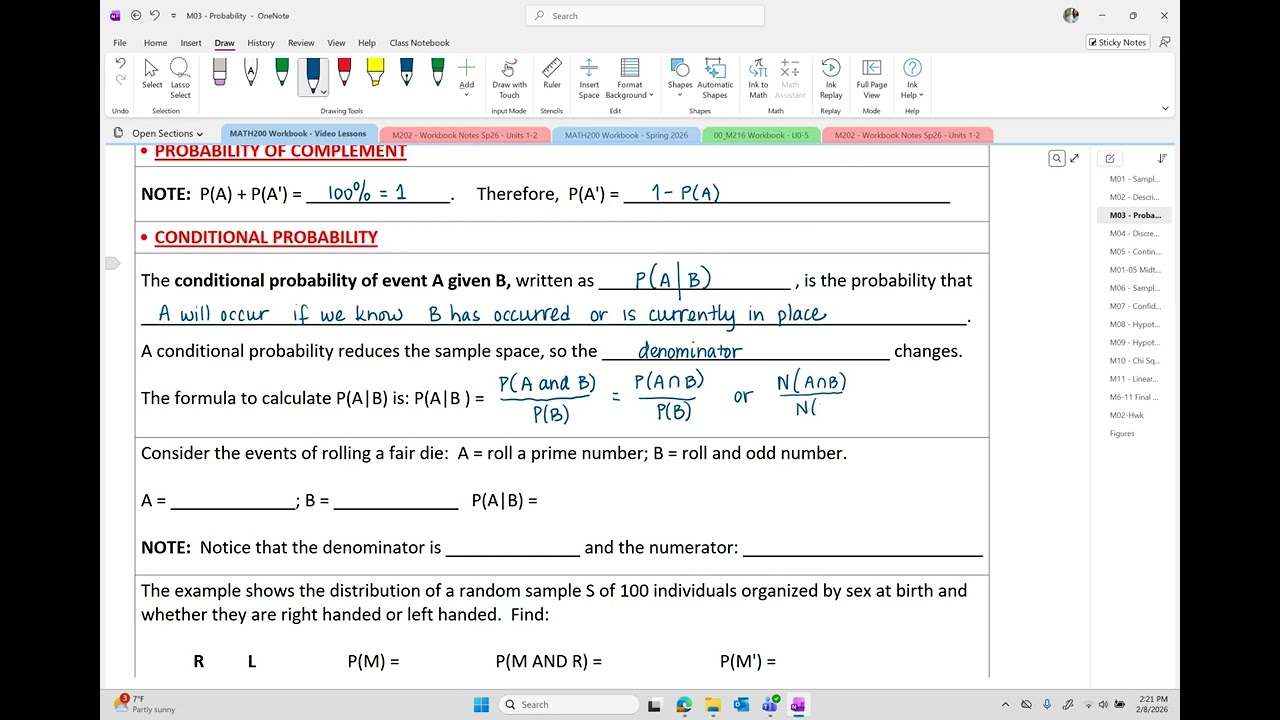
Task: Choose the Select cursor tool
Action: click(152, 74)
